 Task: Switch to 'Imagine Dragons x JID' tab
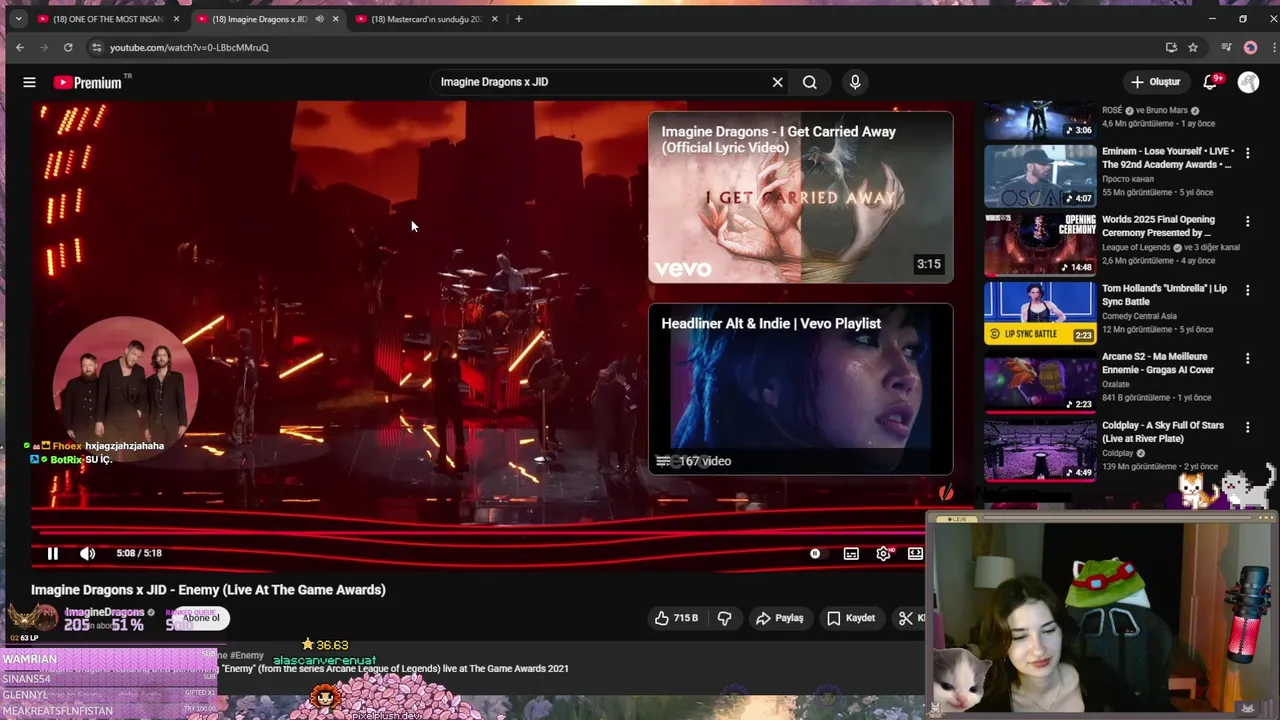tap(258, 19)
